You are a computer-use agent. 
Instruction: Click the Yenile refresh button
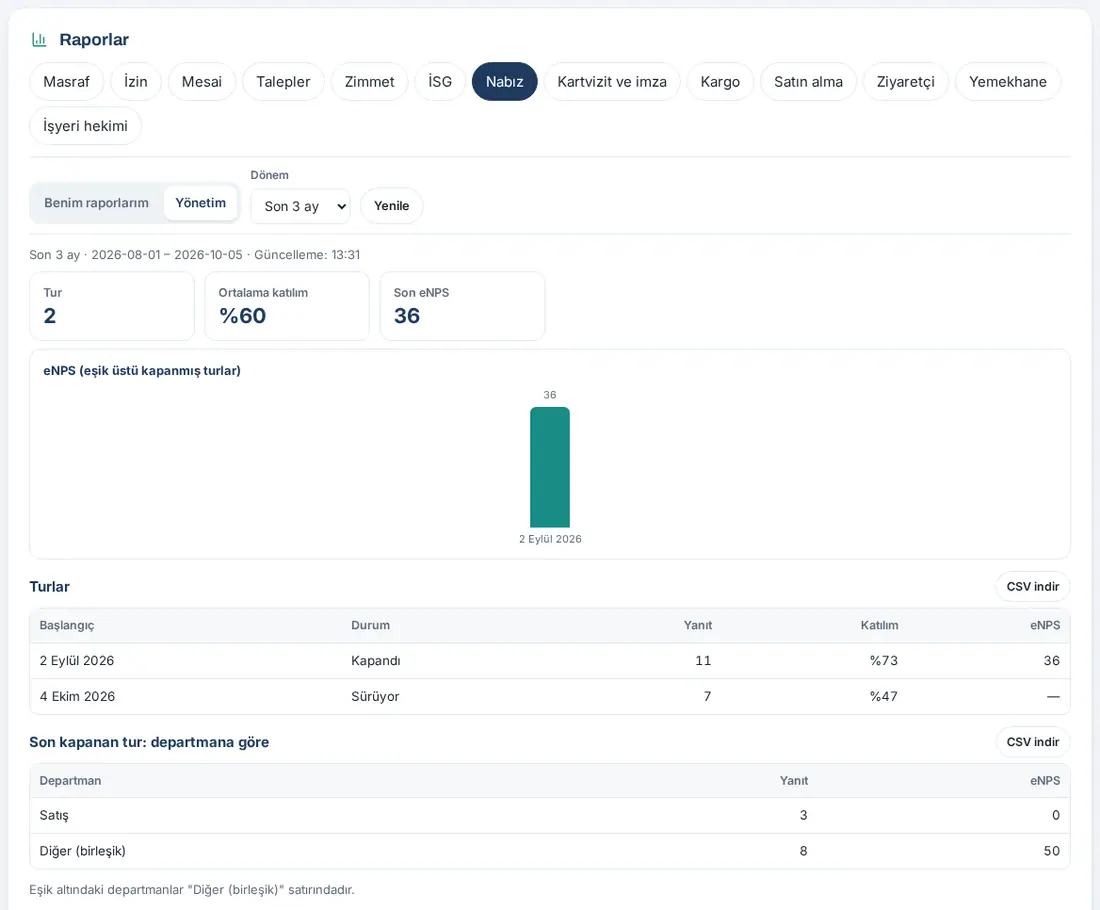point(391,206)
